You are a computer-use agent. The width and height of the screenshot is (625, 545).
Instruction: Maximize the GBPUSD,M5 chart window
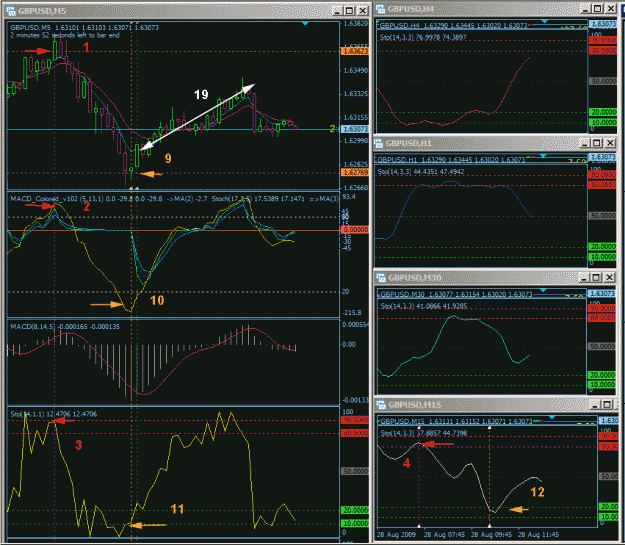click(x=350, y=11)
